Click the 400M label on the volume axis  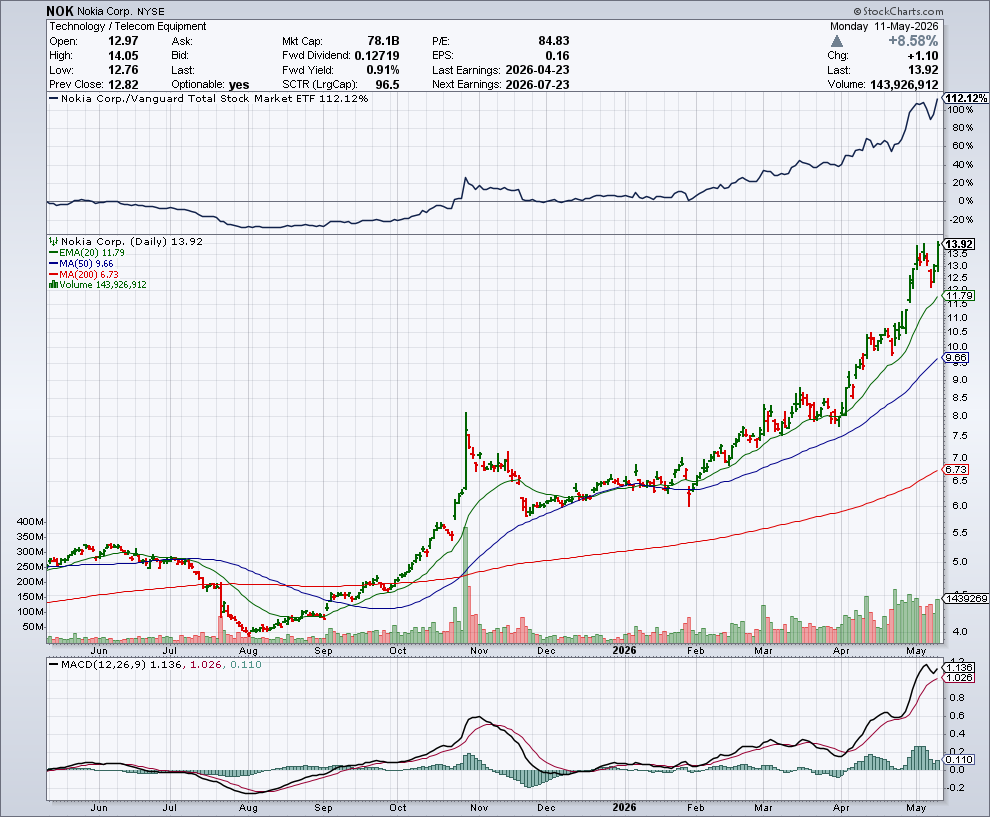pos(31,522)
